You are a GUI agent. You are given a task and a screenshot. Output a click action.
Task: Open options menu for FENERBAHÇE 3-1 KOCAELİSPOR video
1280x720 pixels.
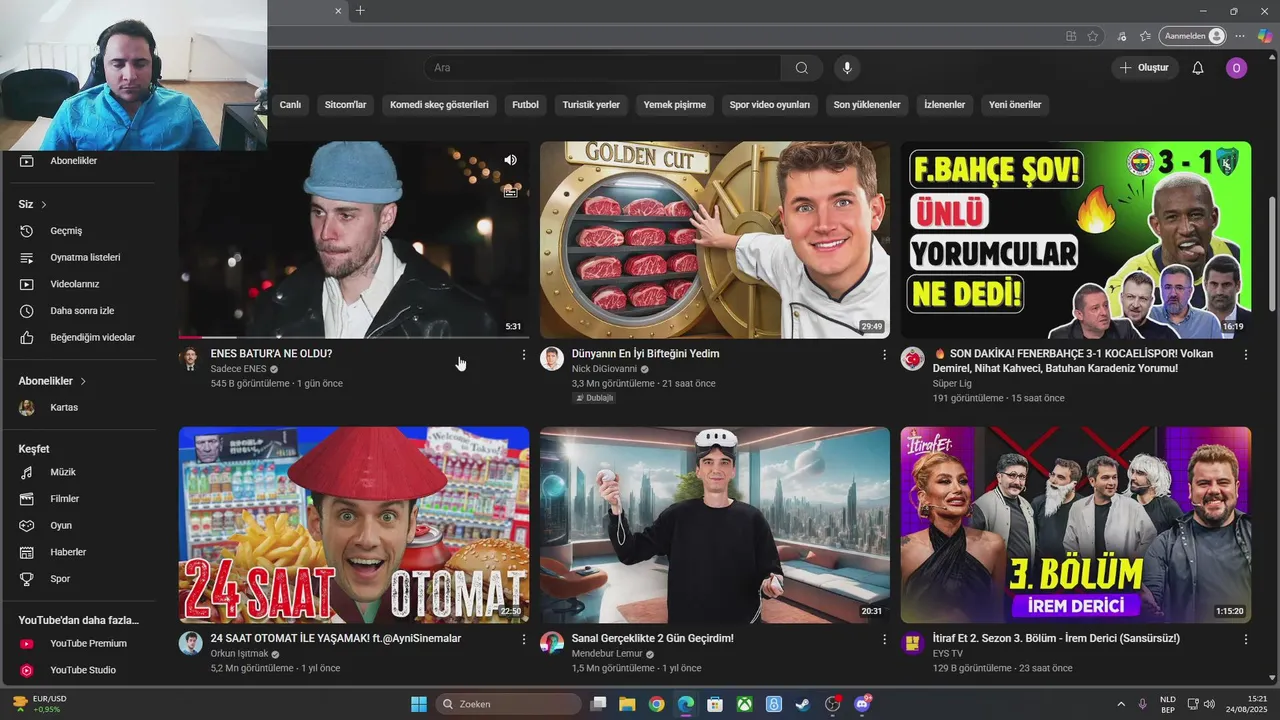pyautogui.click(x=1246, y=355)
